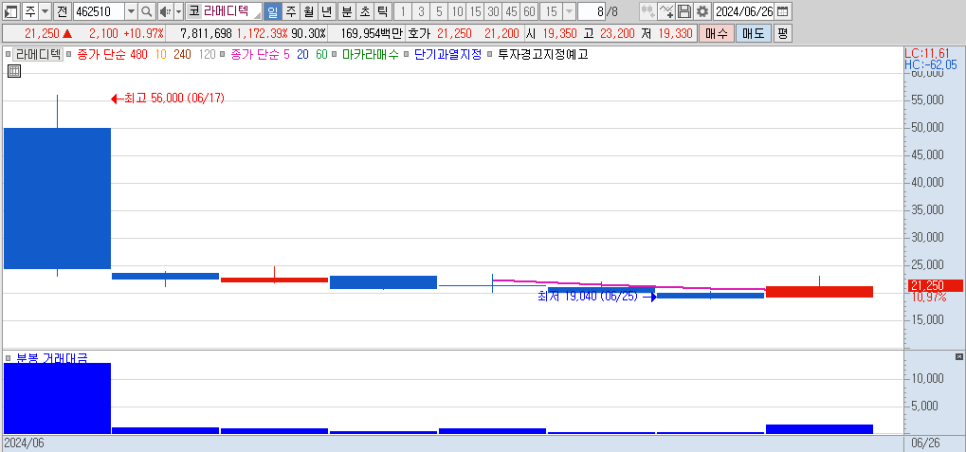This screenshot has height=452, width=966.
Task: Select the 45 interval button
Action: pos(511,12)
